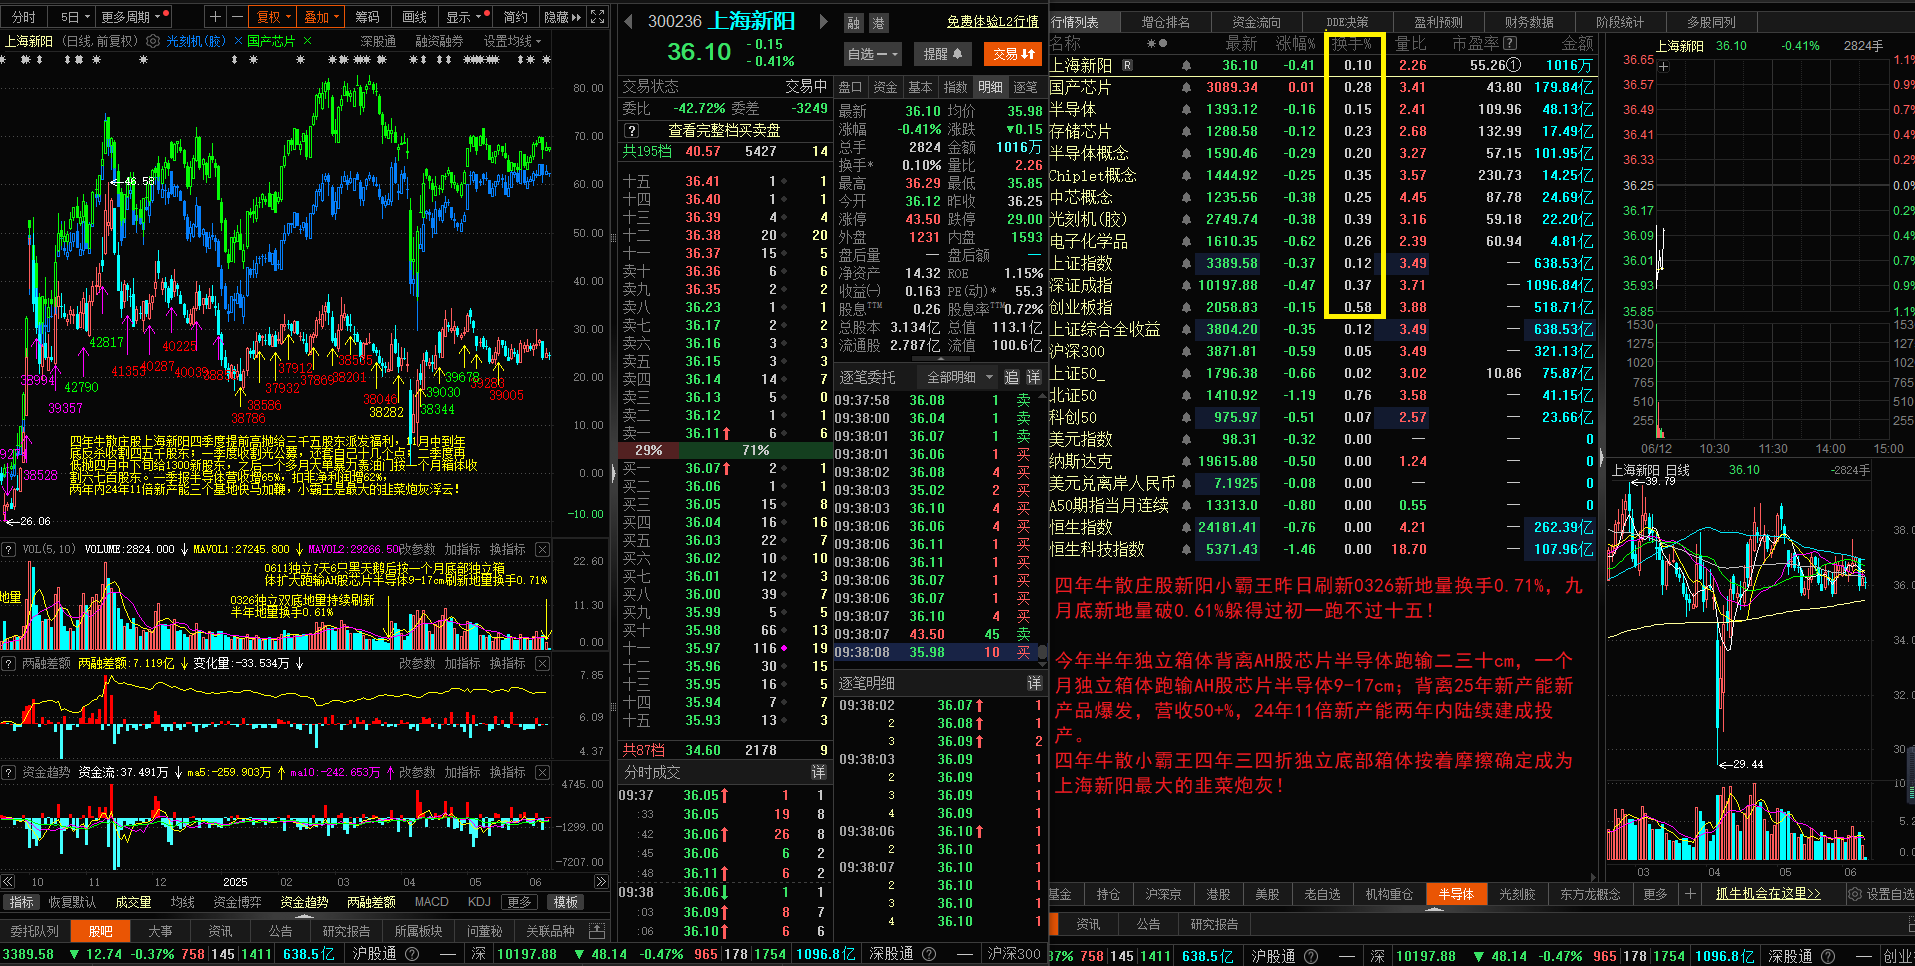1915x966 pixels.
Task: Open detail icon of 分时成交 panel
Action: pyautogui.click(x=818, y=772)
